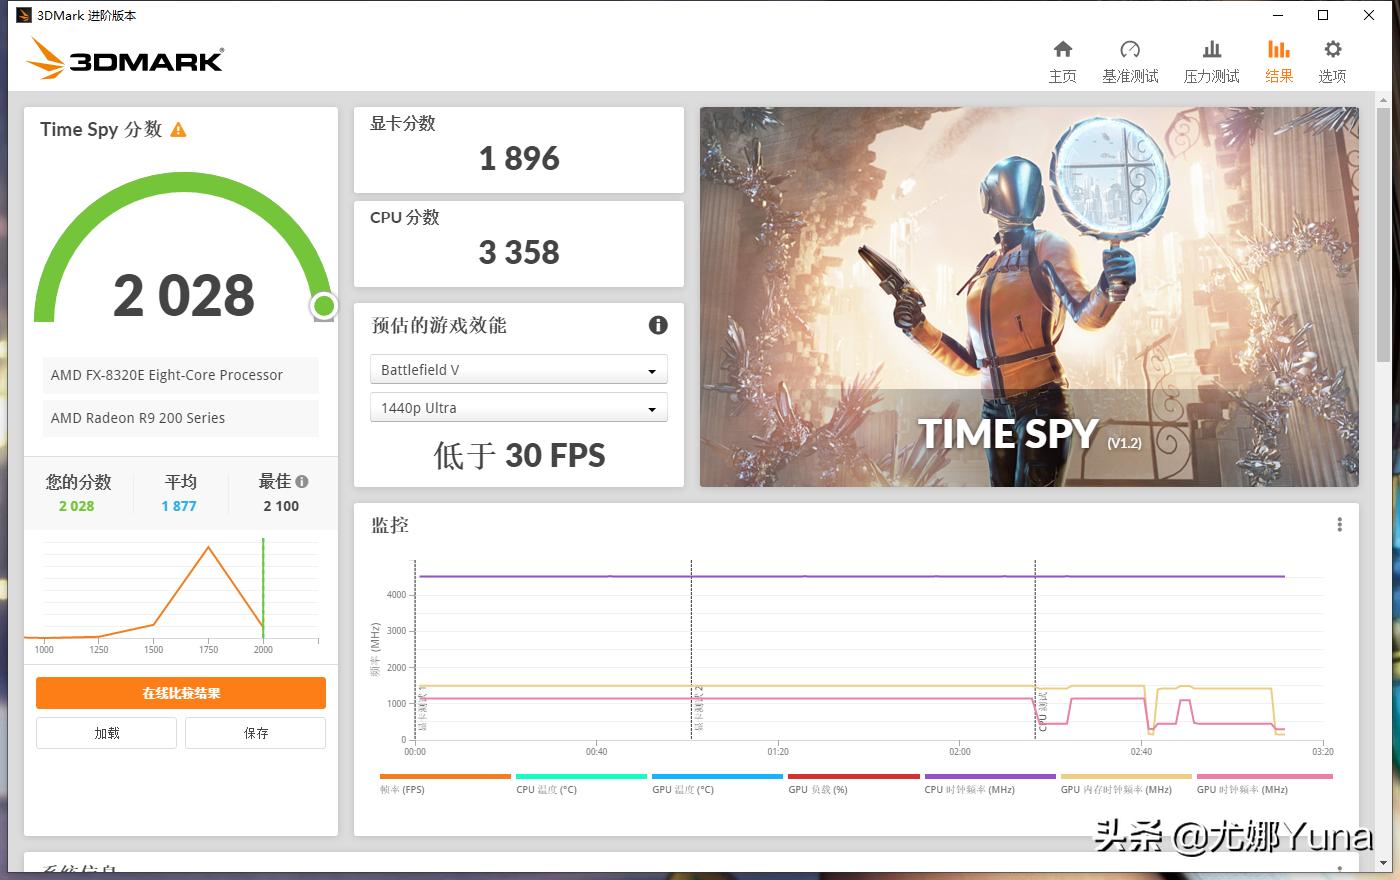1400x880 pixels.
Task: Click the 在线比较结果 button
Action: click(x=181, y=692)
